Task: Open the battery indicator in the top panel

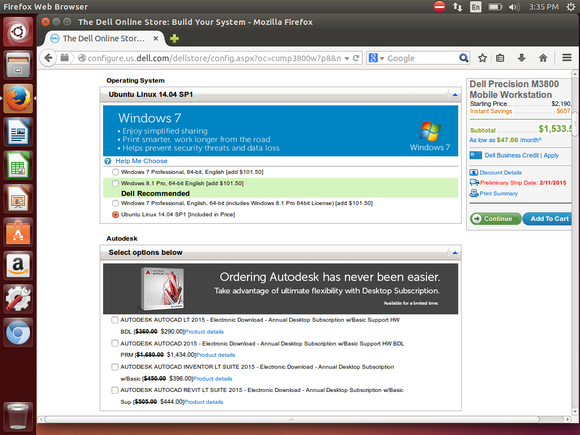Action: (x=495, y=7)
